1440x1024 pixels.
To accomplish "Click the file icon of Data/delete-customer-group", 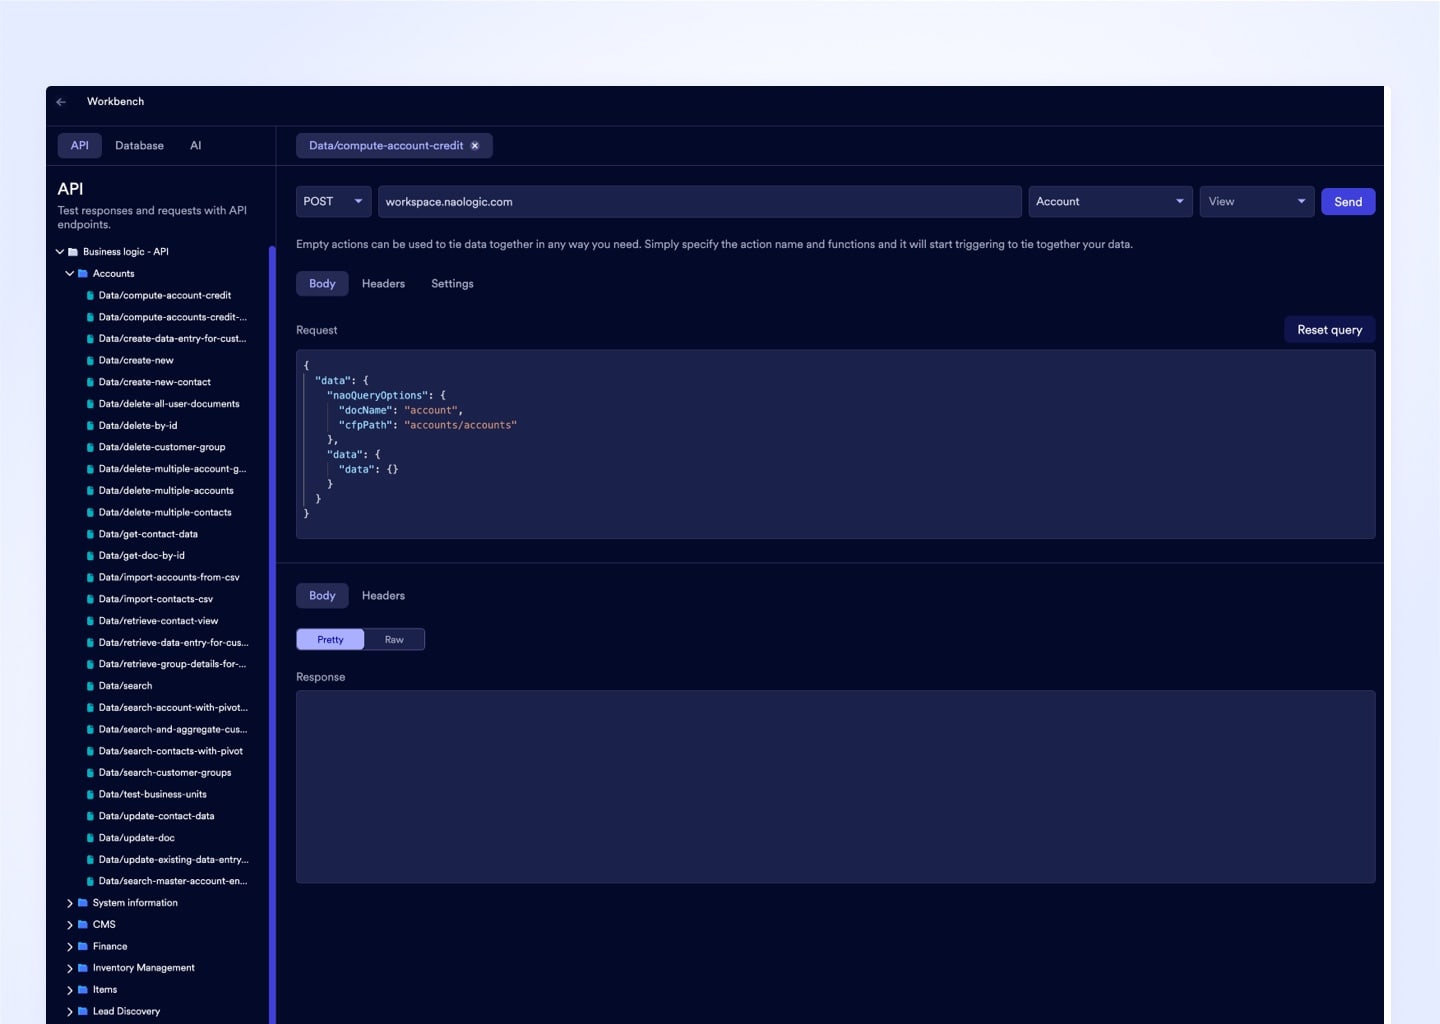I will (90, 448).
